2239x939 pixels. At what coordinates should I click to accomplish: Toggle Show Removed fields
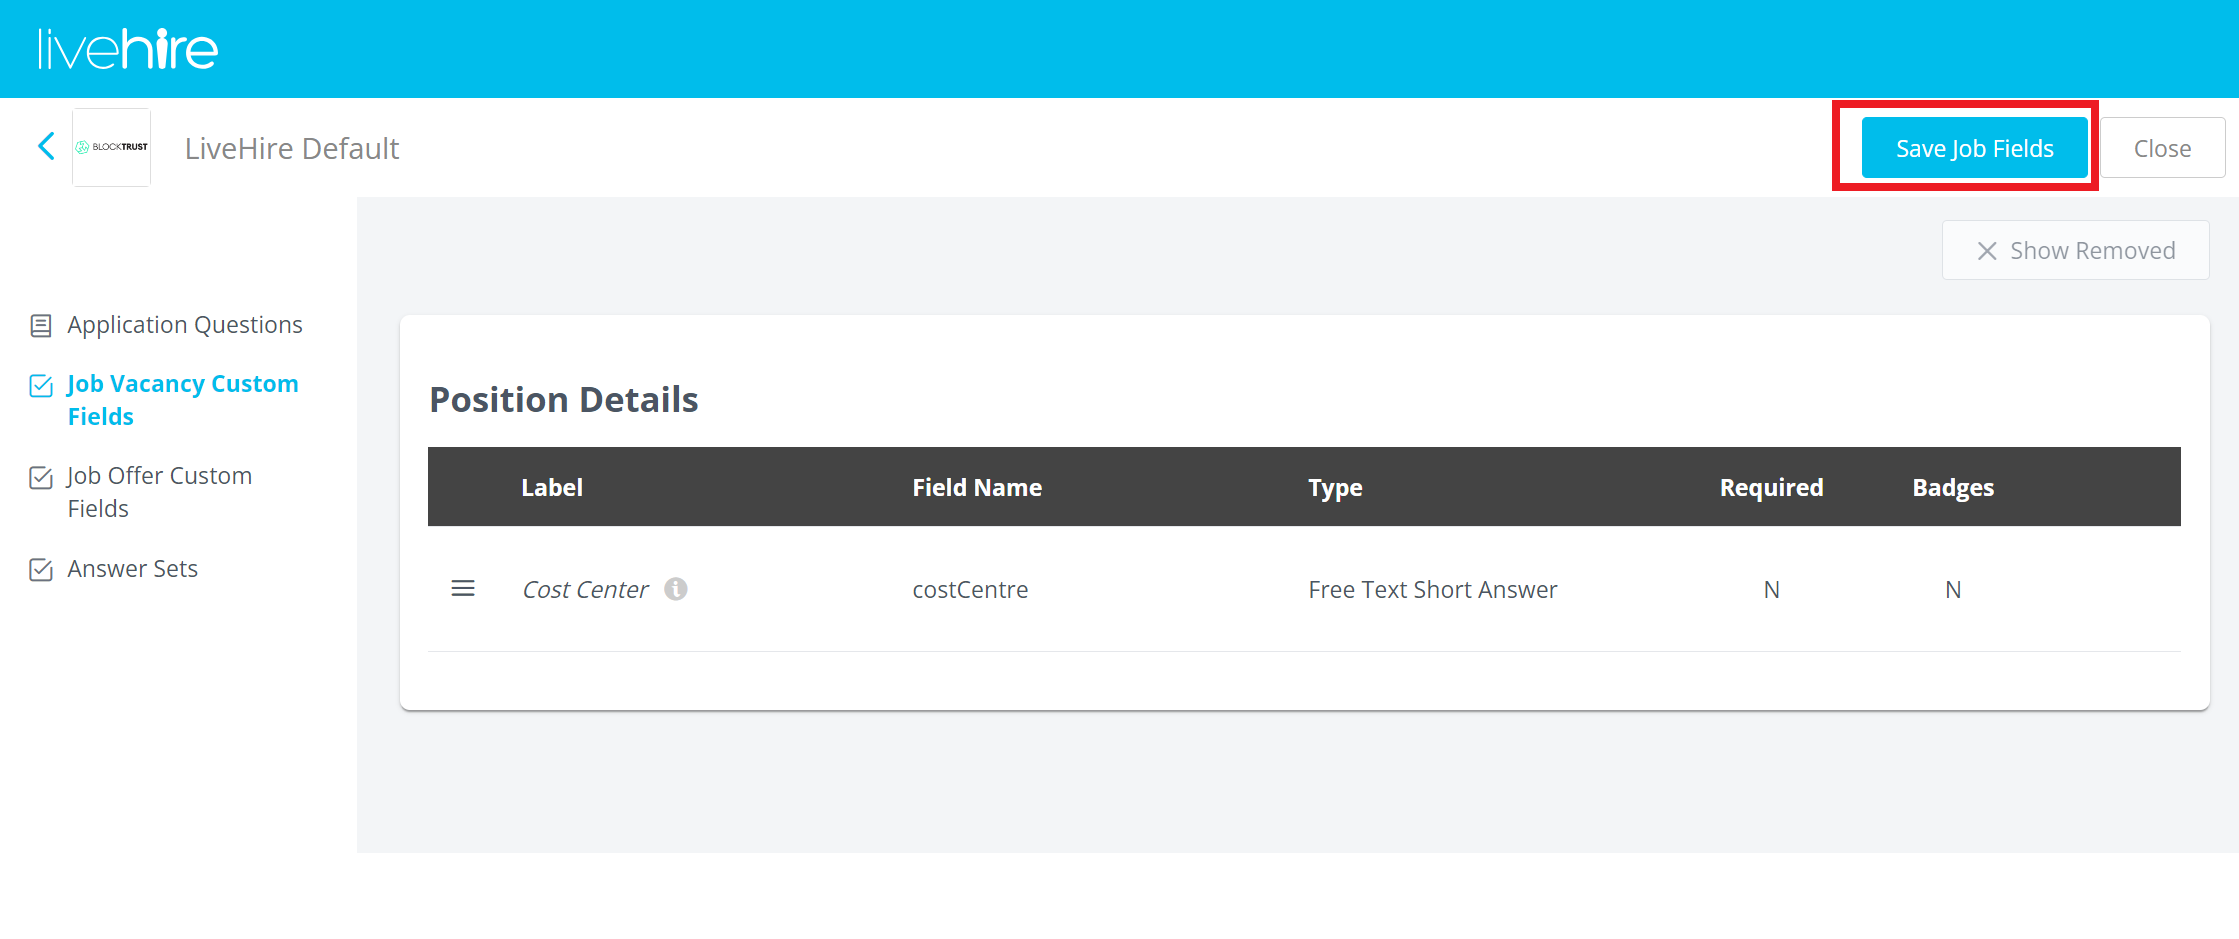[2075, 250]
